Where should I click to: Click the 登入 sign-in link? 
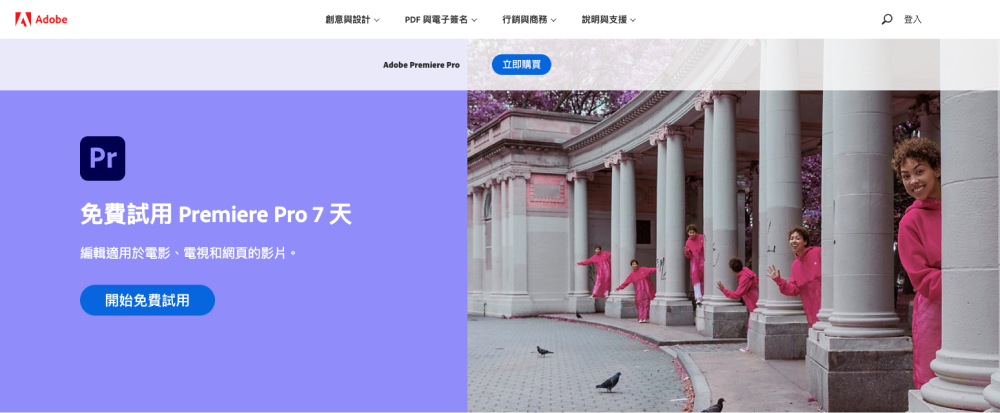(912, 19)
